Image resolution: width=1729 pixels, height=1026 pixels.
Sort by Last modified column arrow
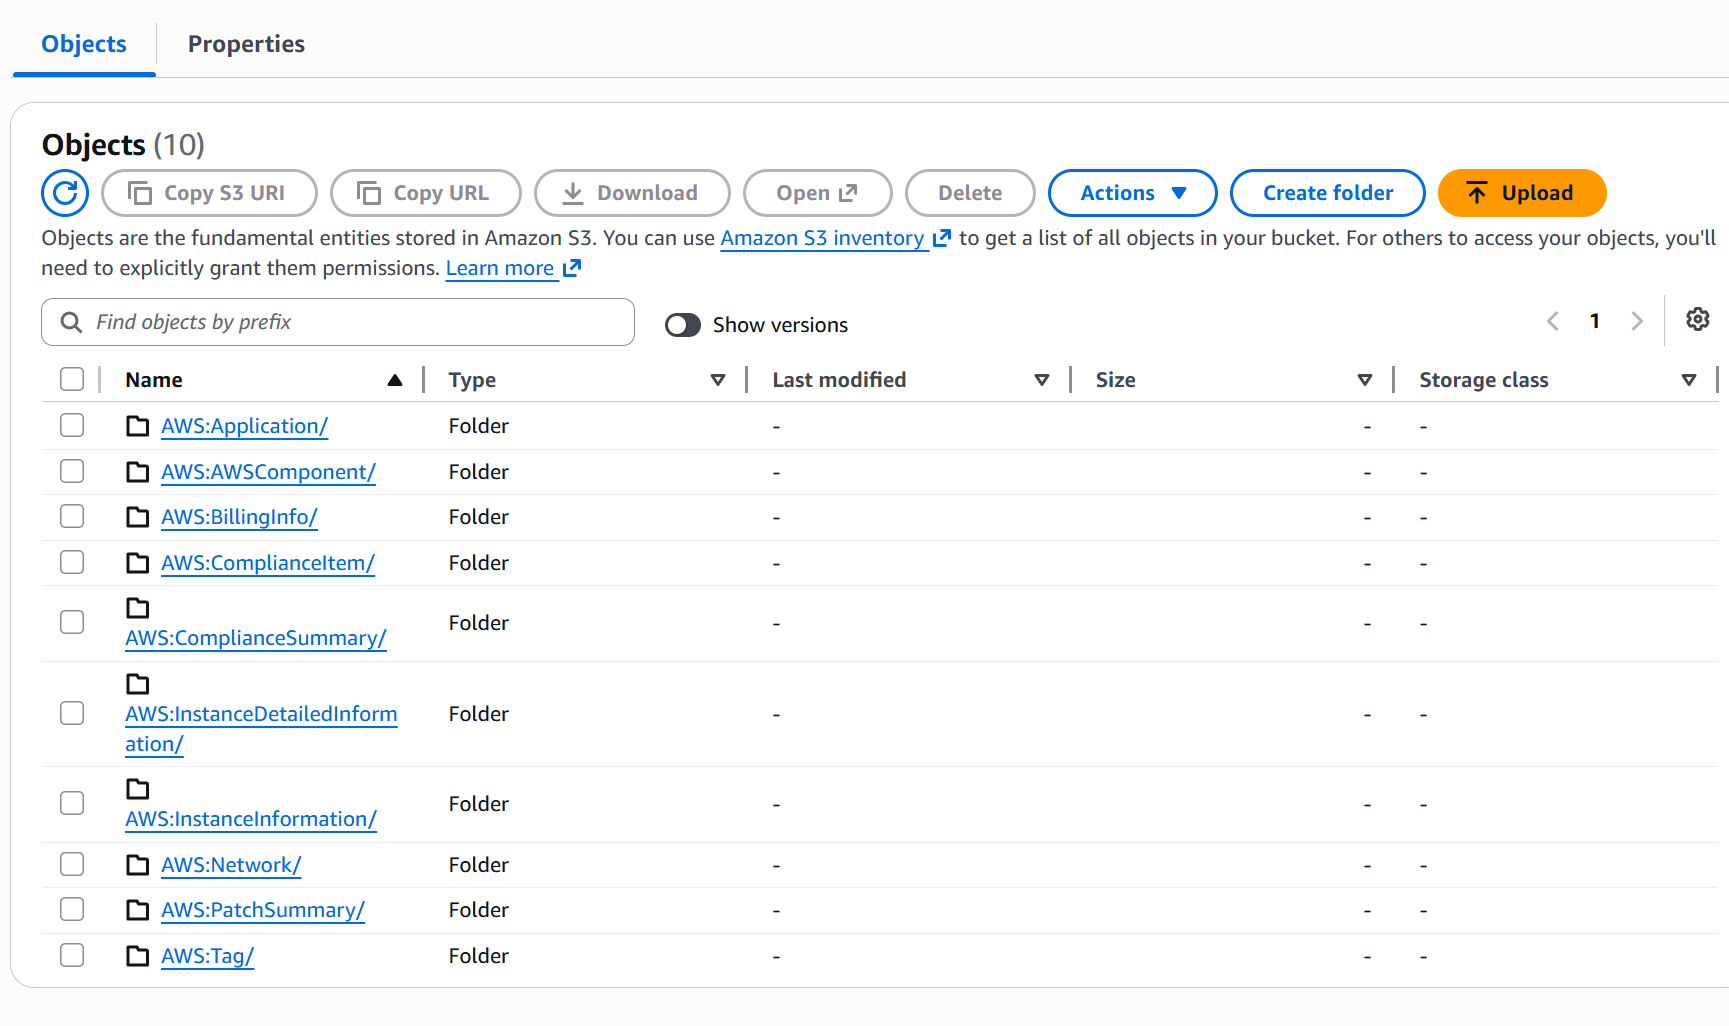1042,380
